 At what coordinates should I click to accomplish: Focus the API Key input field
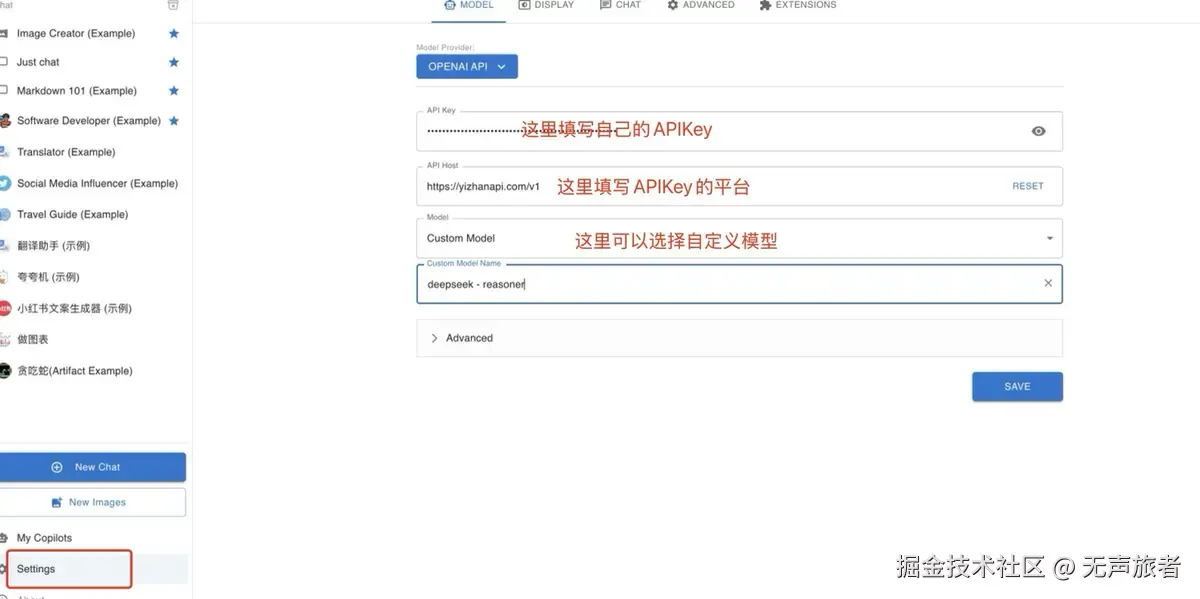739,131
